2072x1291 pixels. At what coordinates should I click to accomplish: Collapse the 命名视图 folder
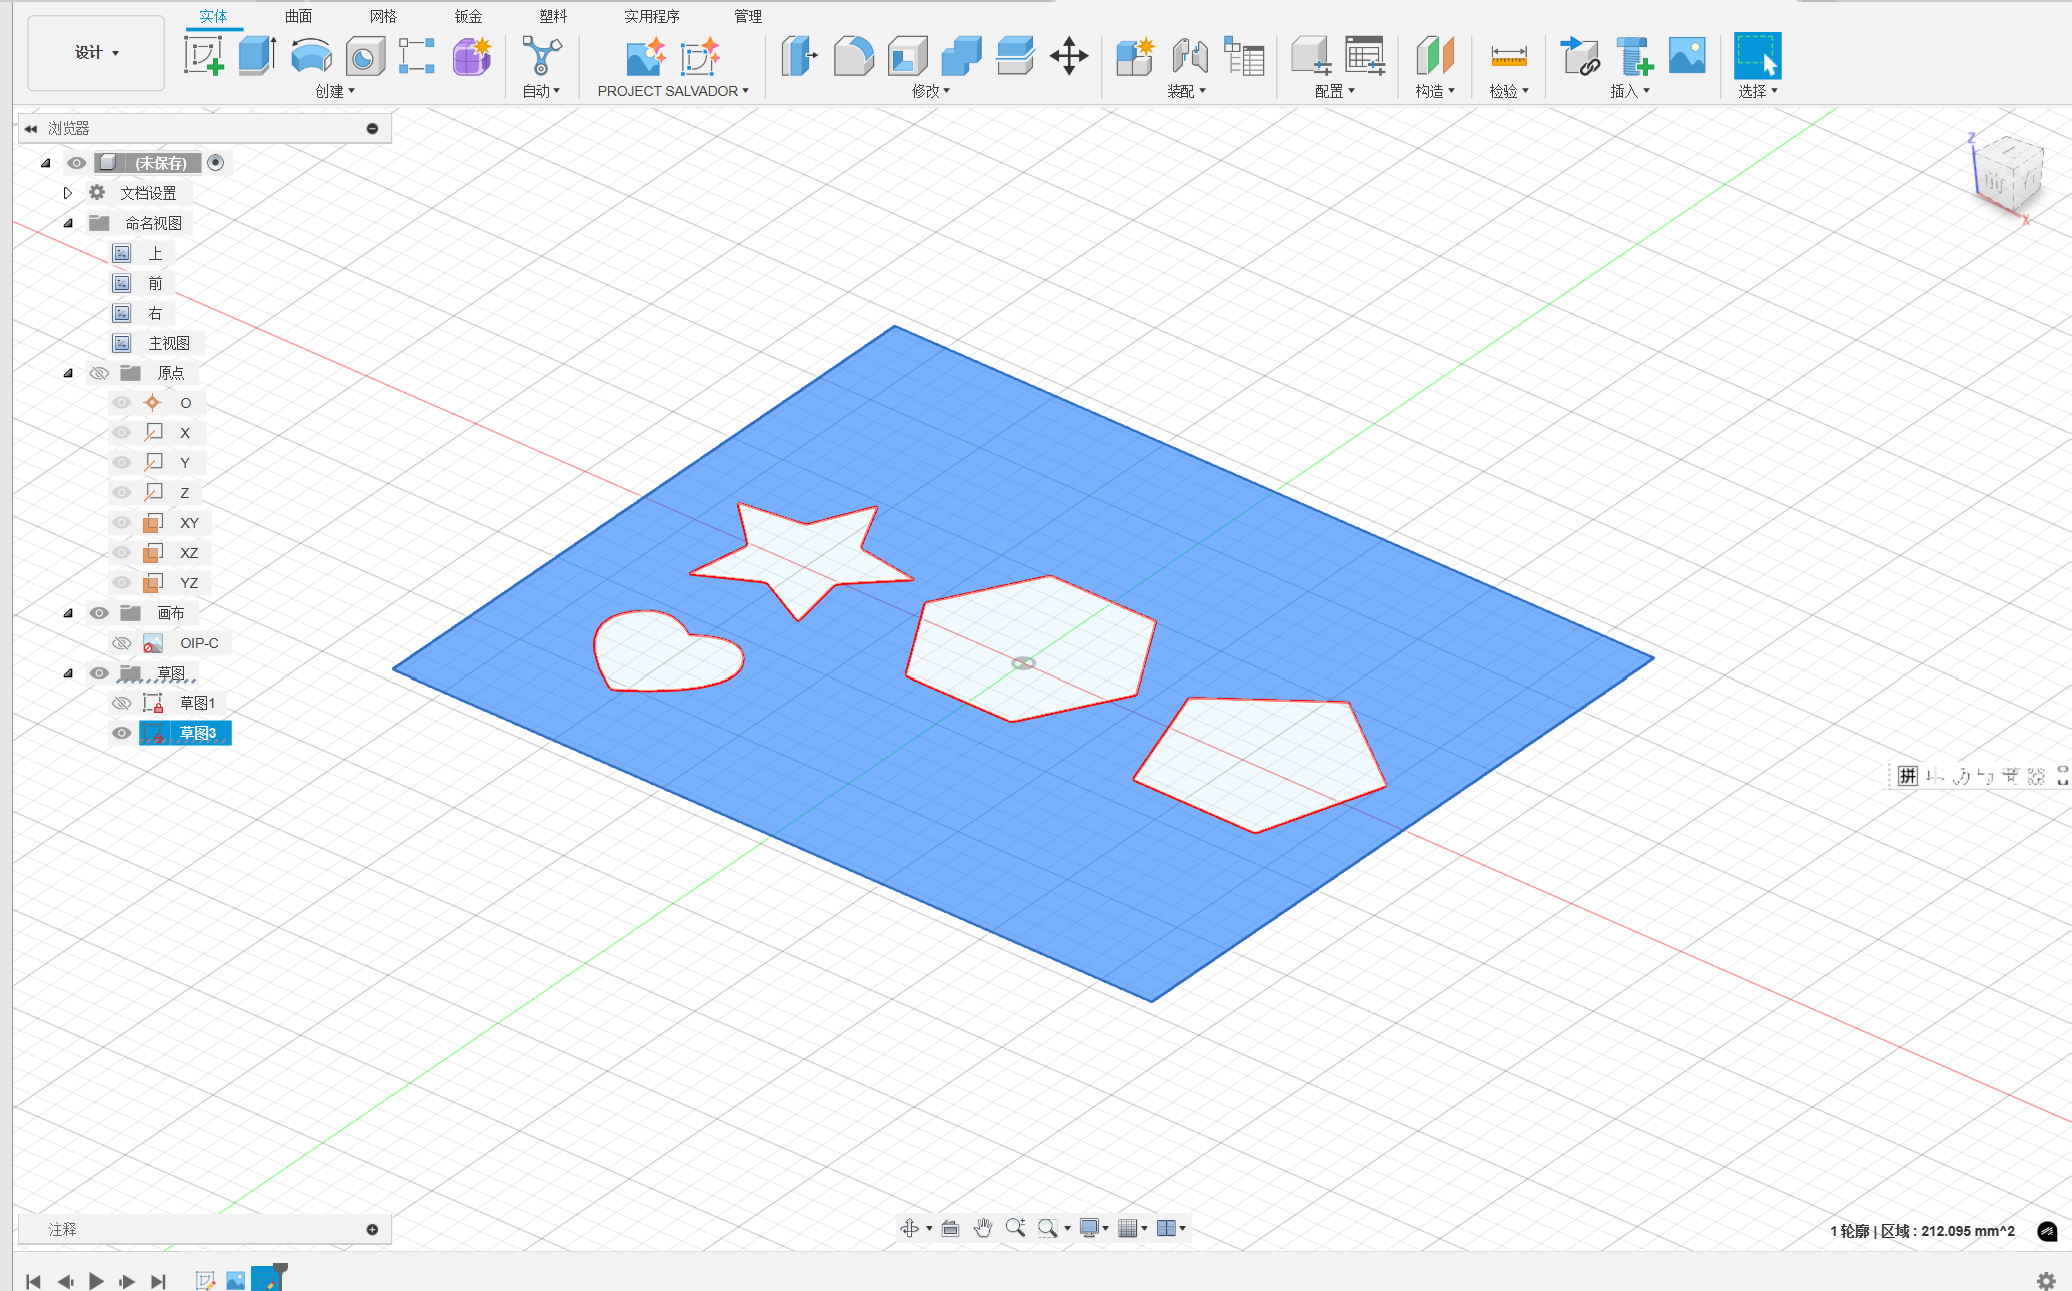coord(68,223)
